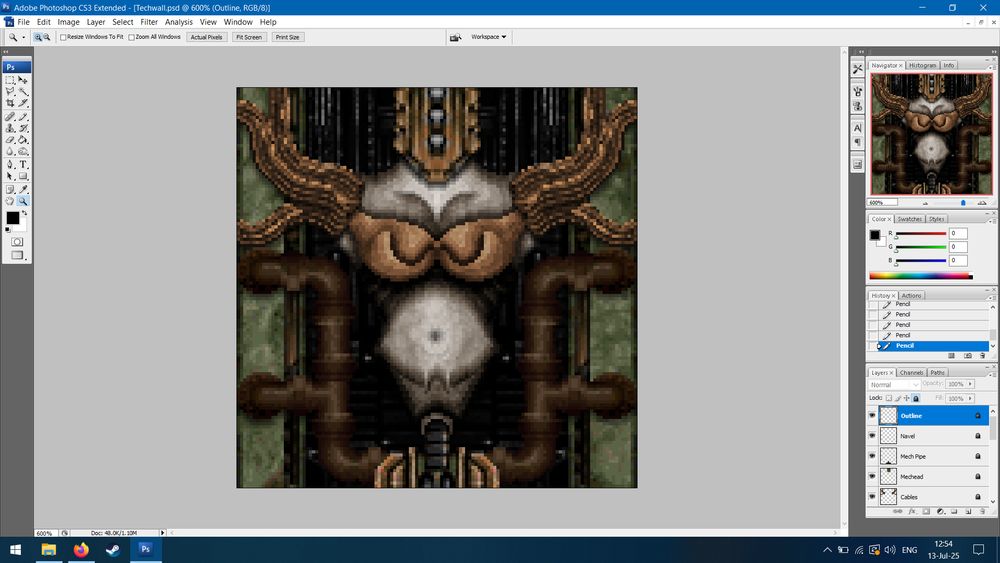Open the Layers panel options menu
Viewport: 1000px width, 563px height.
(992, 375)
